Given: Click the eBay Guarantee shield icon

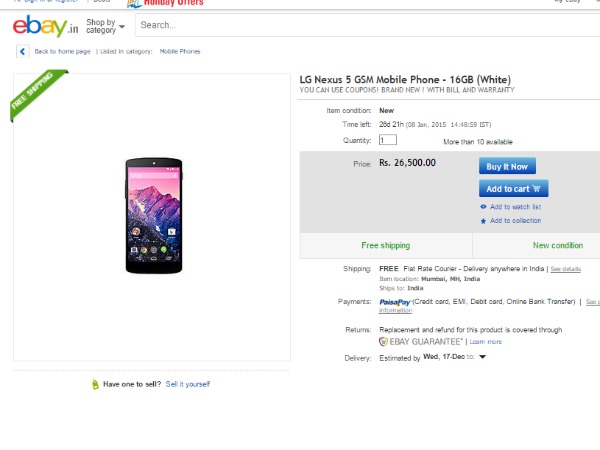Looking at the screenshot, I should pos(383,341).
